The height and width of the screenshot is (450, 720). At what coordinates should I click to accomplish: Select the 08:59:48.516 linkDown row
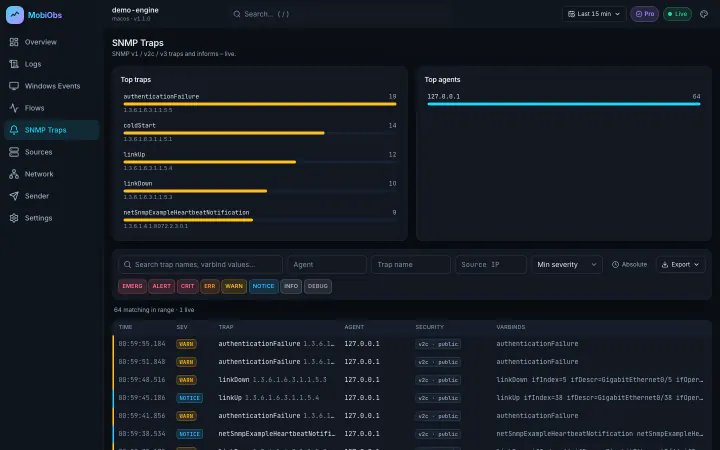411,380
